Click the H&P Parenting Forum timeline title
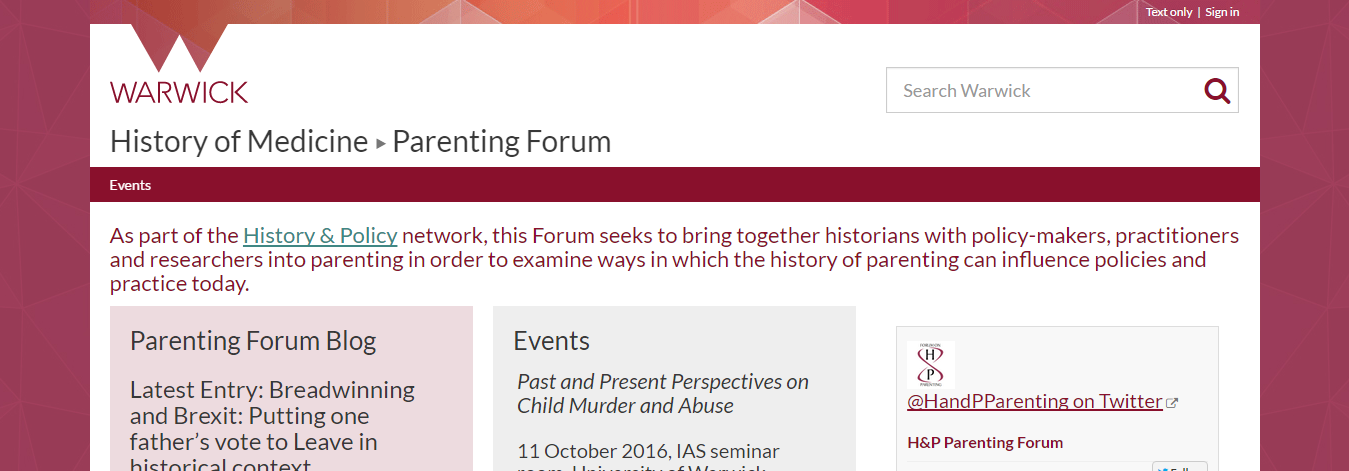Image resolution: width=1349 pixels, height=471 pixels. point(985,442)
